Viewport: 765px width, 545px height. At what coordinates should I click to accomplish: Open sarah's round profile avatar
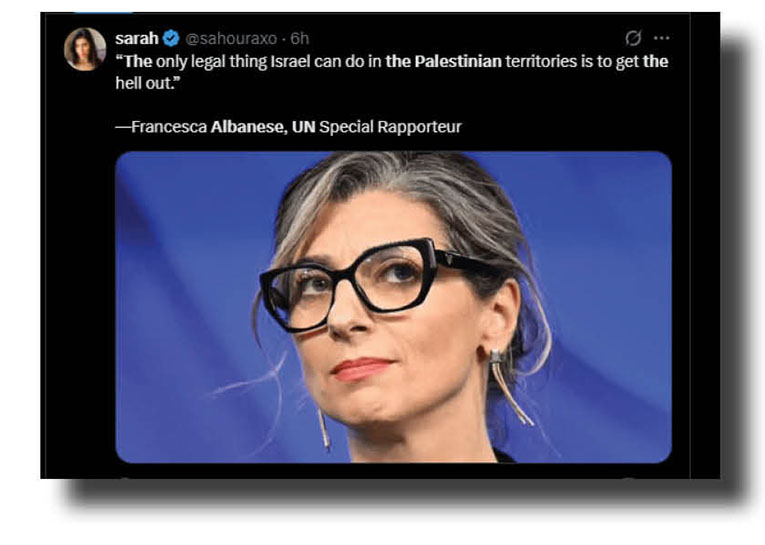click(x=85, y=49)
